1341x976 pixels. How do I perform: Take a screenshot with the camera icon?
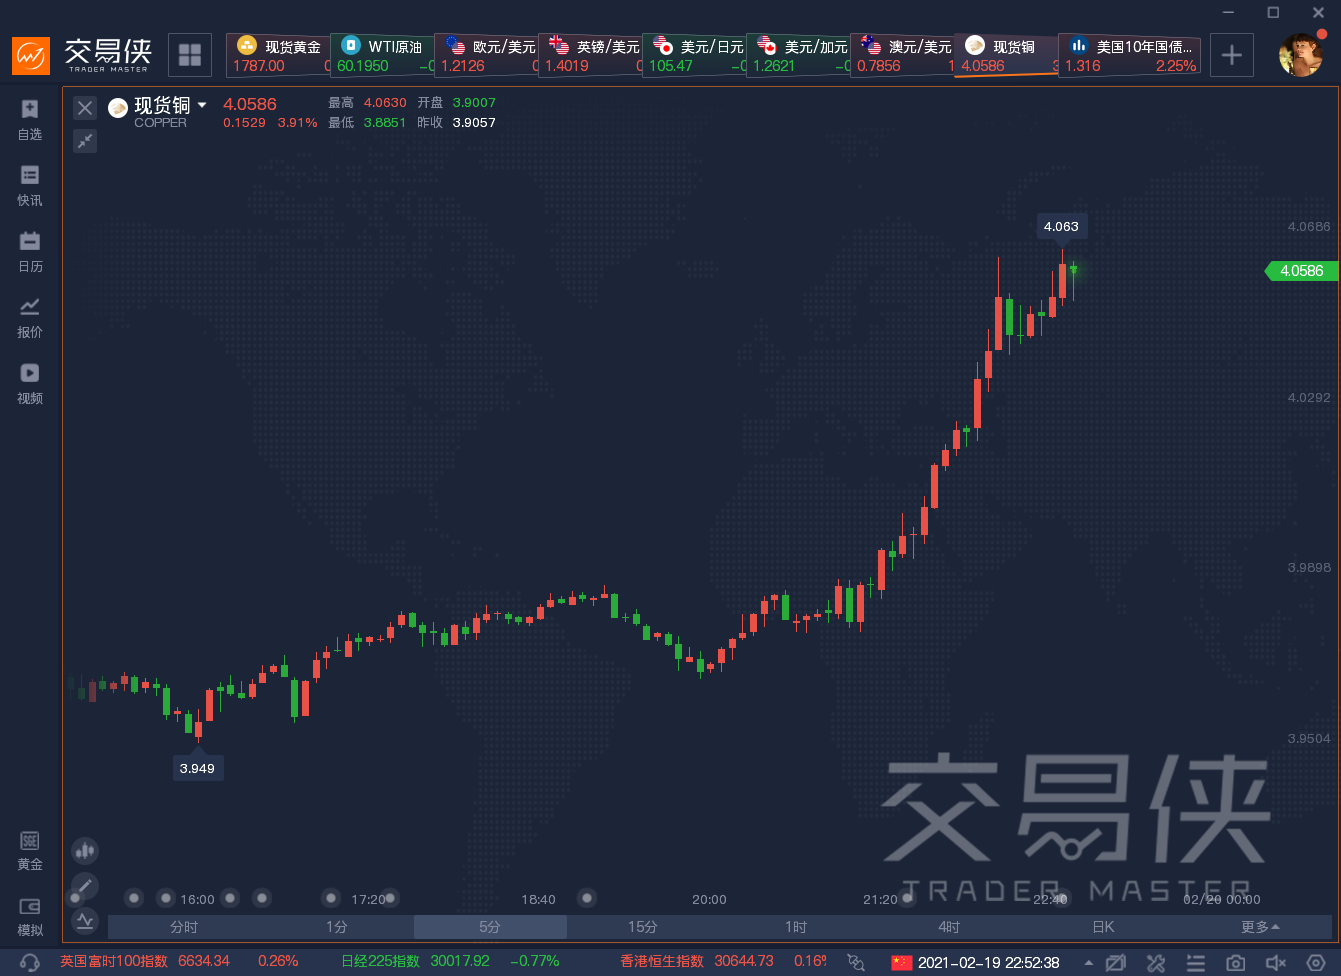1236,963
